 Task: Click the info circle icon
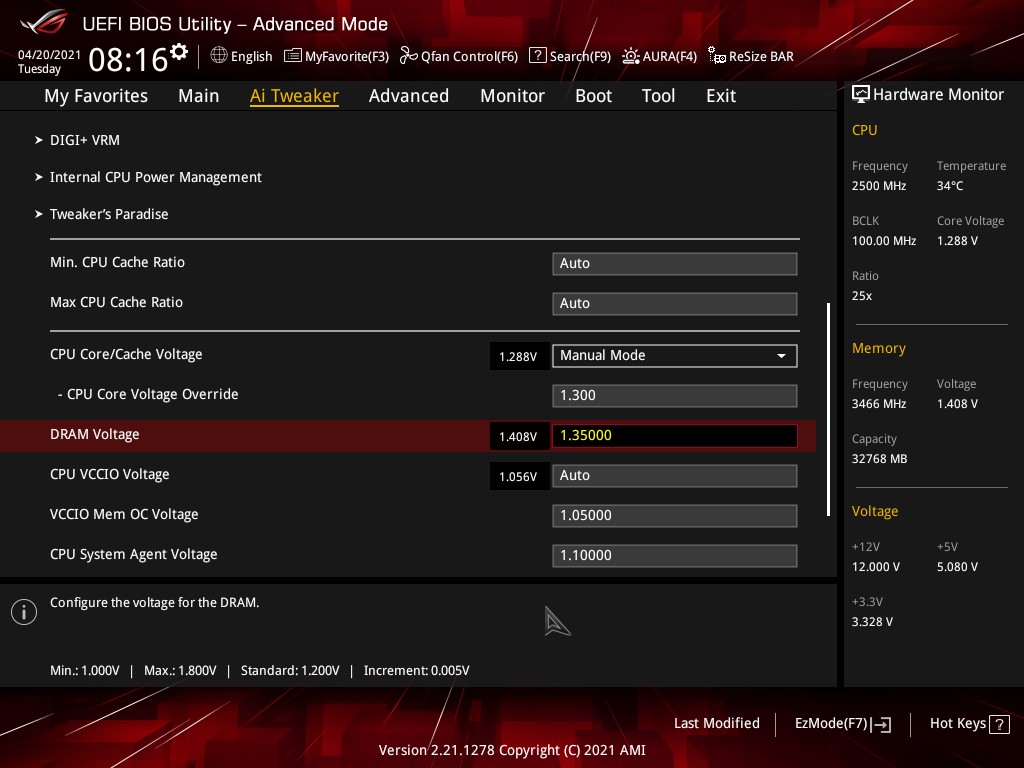pyautogui.click(x=24, y=612)
